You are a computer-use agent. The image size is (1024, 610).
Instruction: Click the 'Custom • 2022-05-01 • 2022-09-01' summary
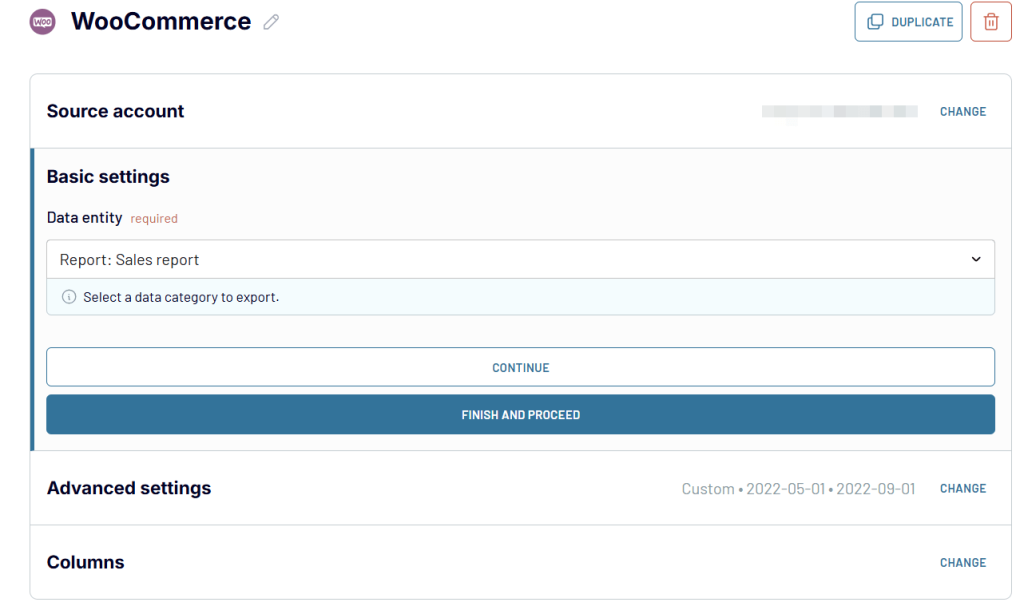pos(798,489)
